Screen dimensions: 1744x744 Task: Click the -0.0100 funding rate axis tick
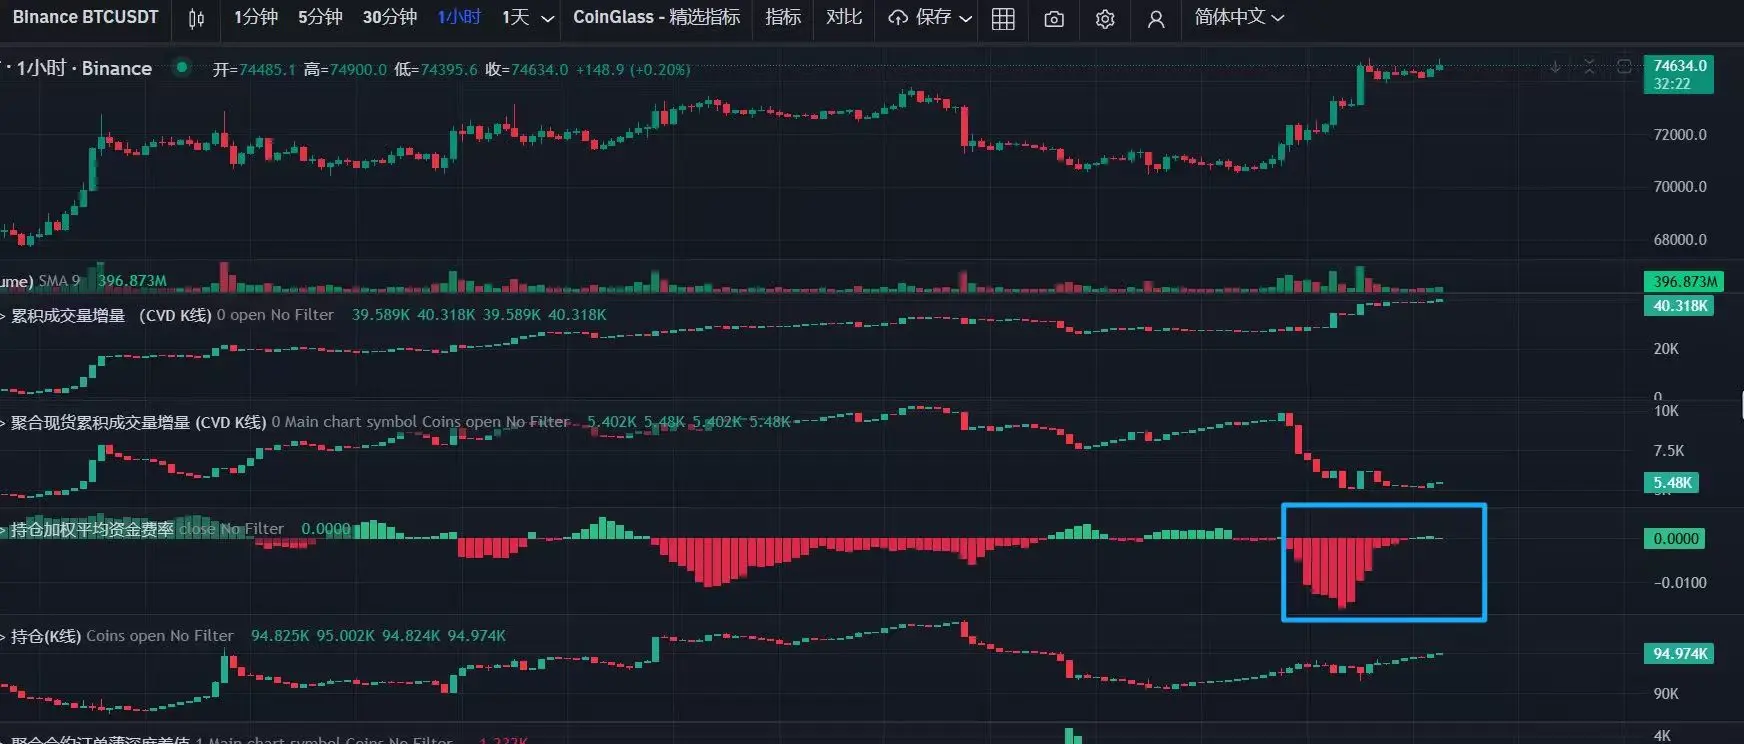[1680, 583]
